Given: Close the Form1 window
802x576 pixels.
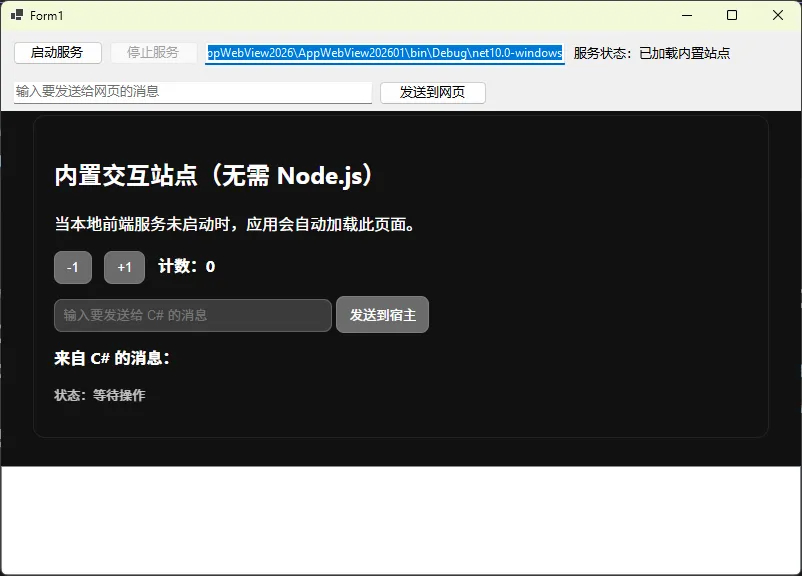Looking at the screenshot, I should [x=778, y=15].
